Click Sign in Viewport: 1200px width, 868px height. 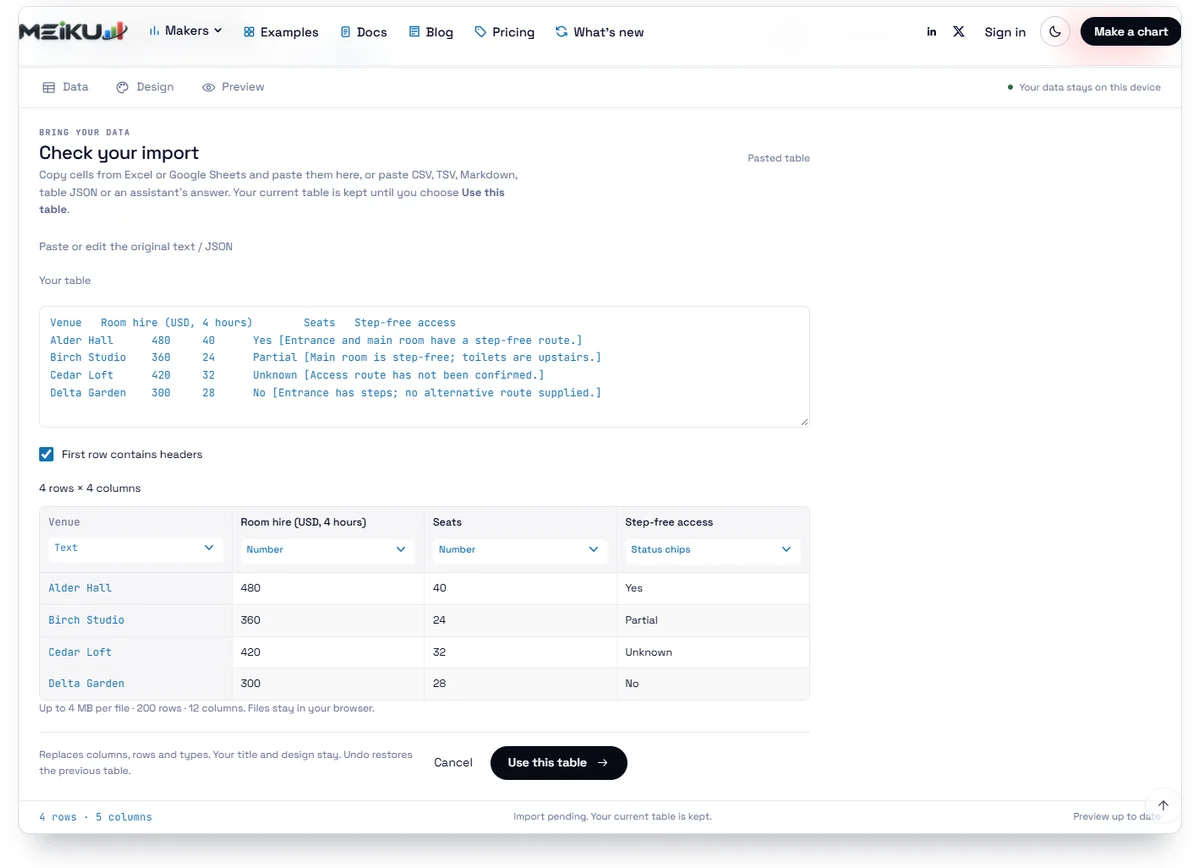coord(1005,32)
